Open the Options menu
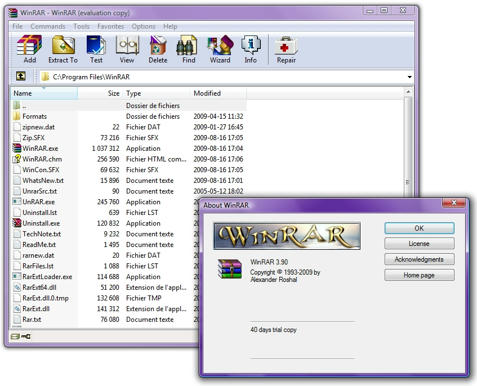 tap(143, 26)
